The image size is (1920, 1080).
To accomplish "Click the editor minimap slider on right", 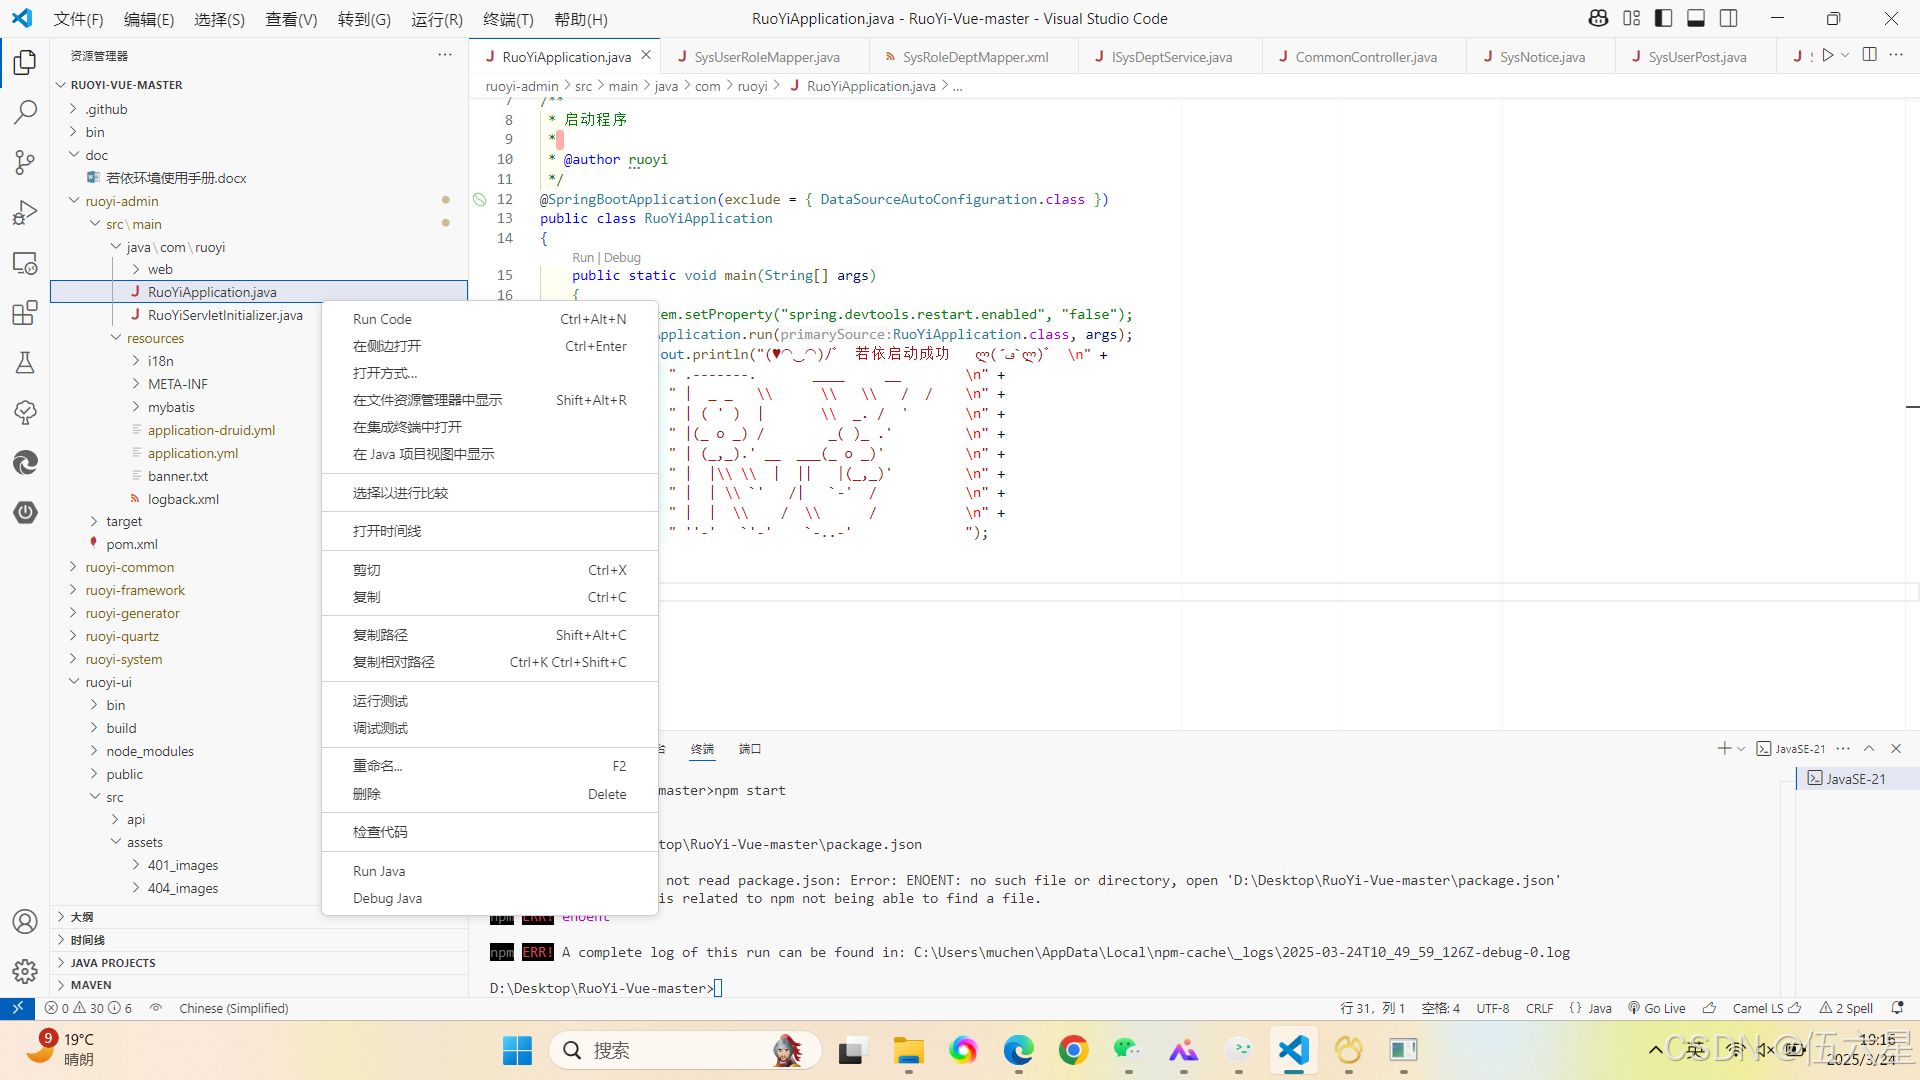I will point(1912,407).
